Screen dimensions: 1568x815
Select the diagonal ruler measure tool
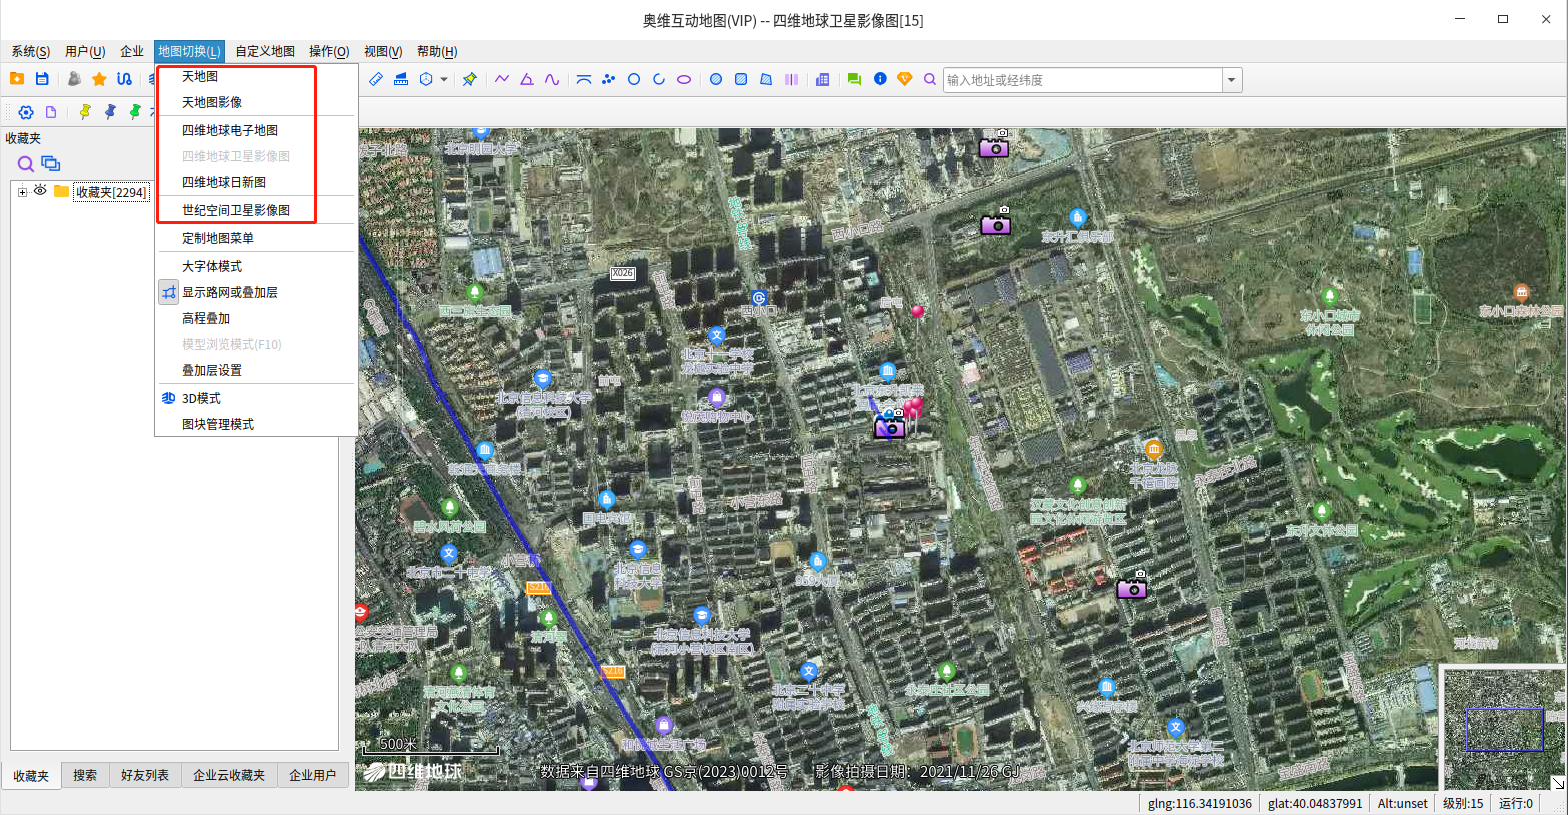click(x=376, y=79)
